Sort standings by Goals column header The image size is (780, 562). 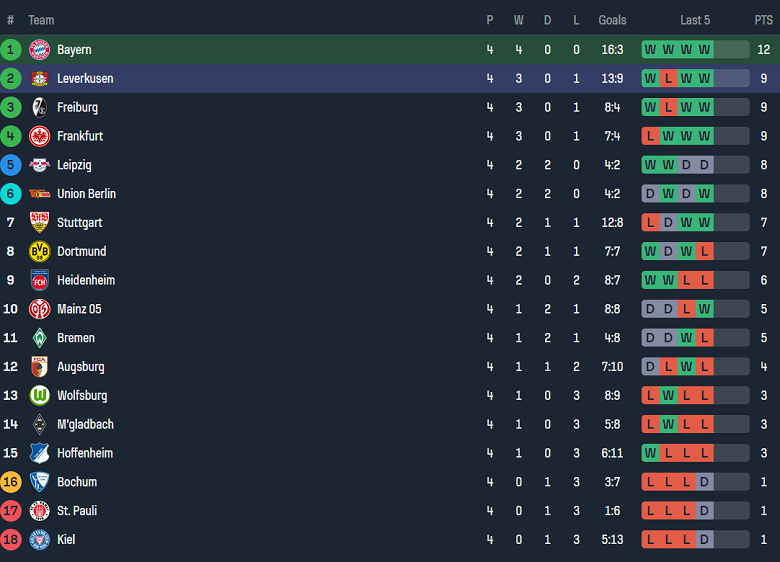coord(612,20)
